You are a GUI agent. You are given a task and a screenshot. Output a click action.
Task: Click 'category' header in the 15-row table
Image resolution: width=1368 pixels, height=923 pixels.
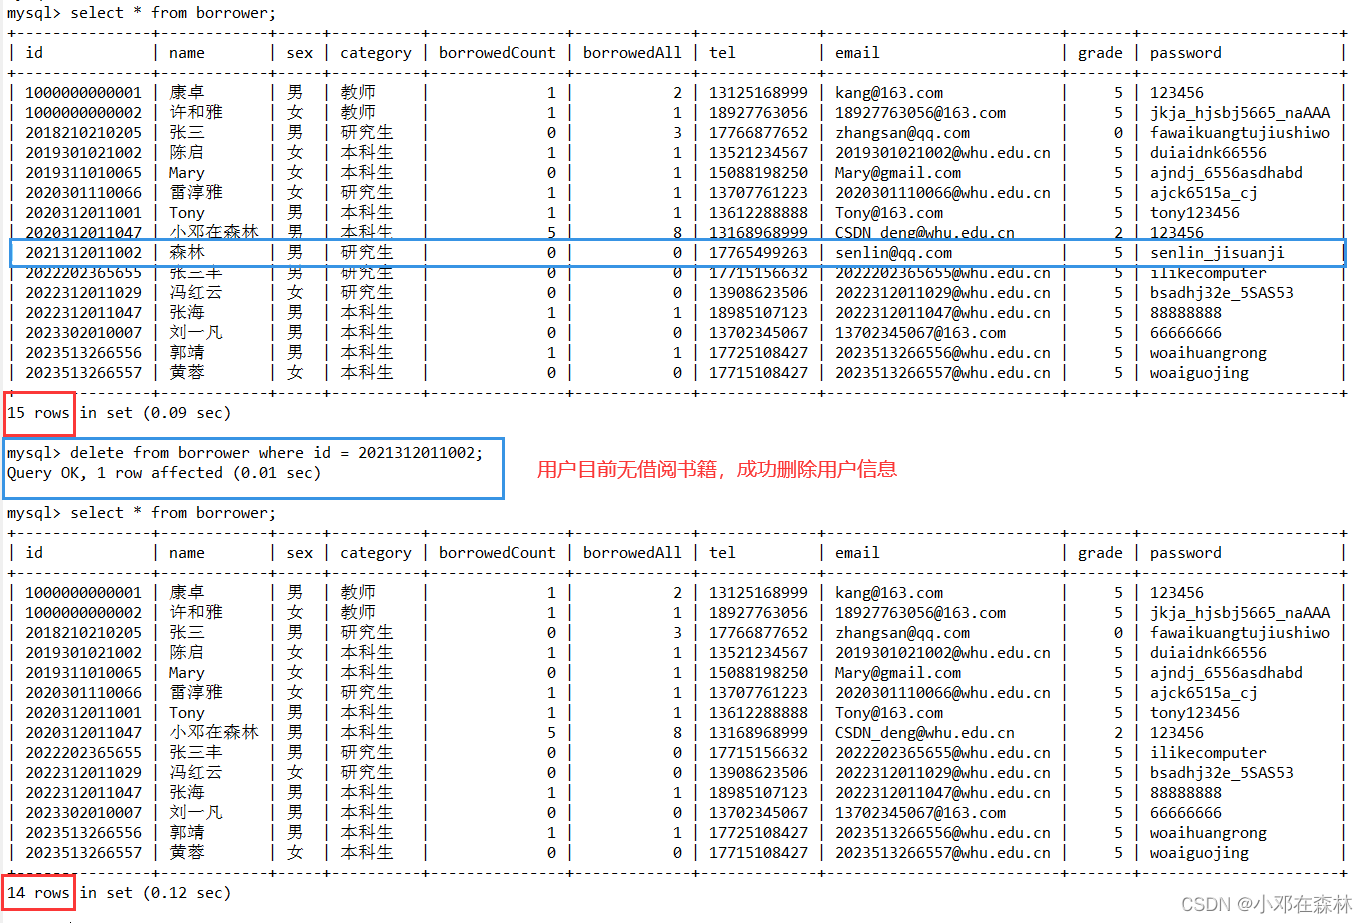(376, 53)
